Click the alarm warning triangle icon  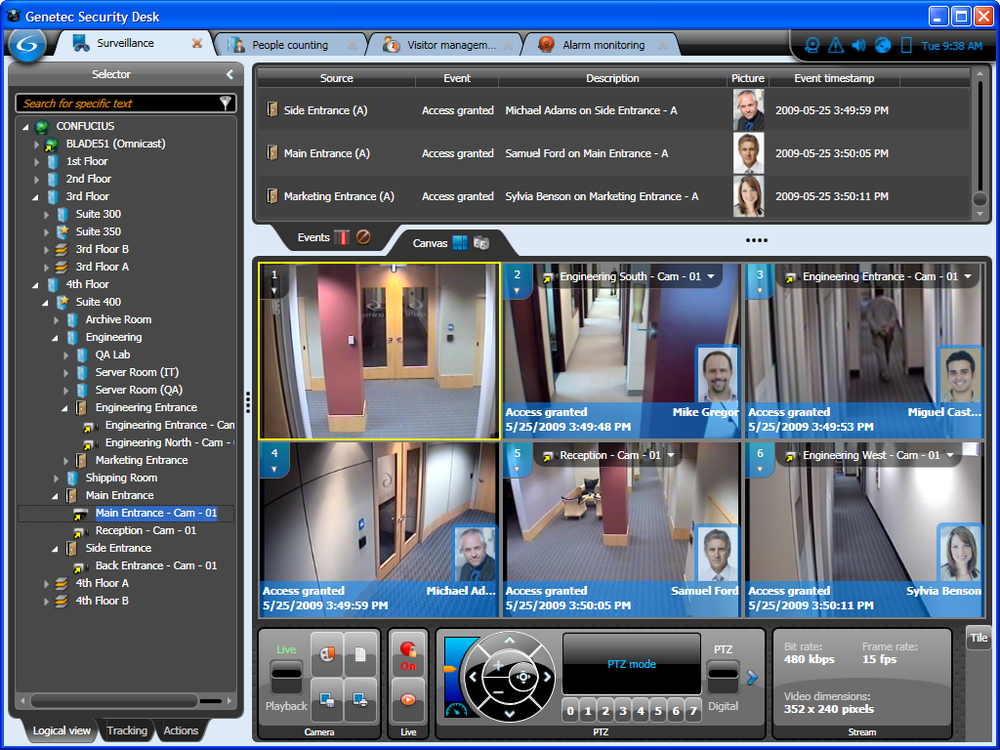pyautogui.click(x=835, y=45)
